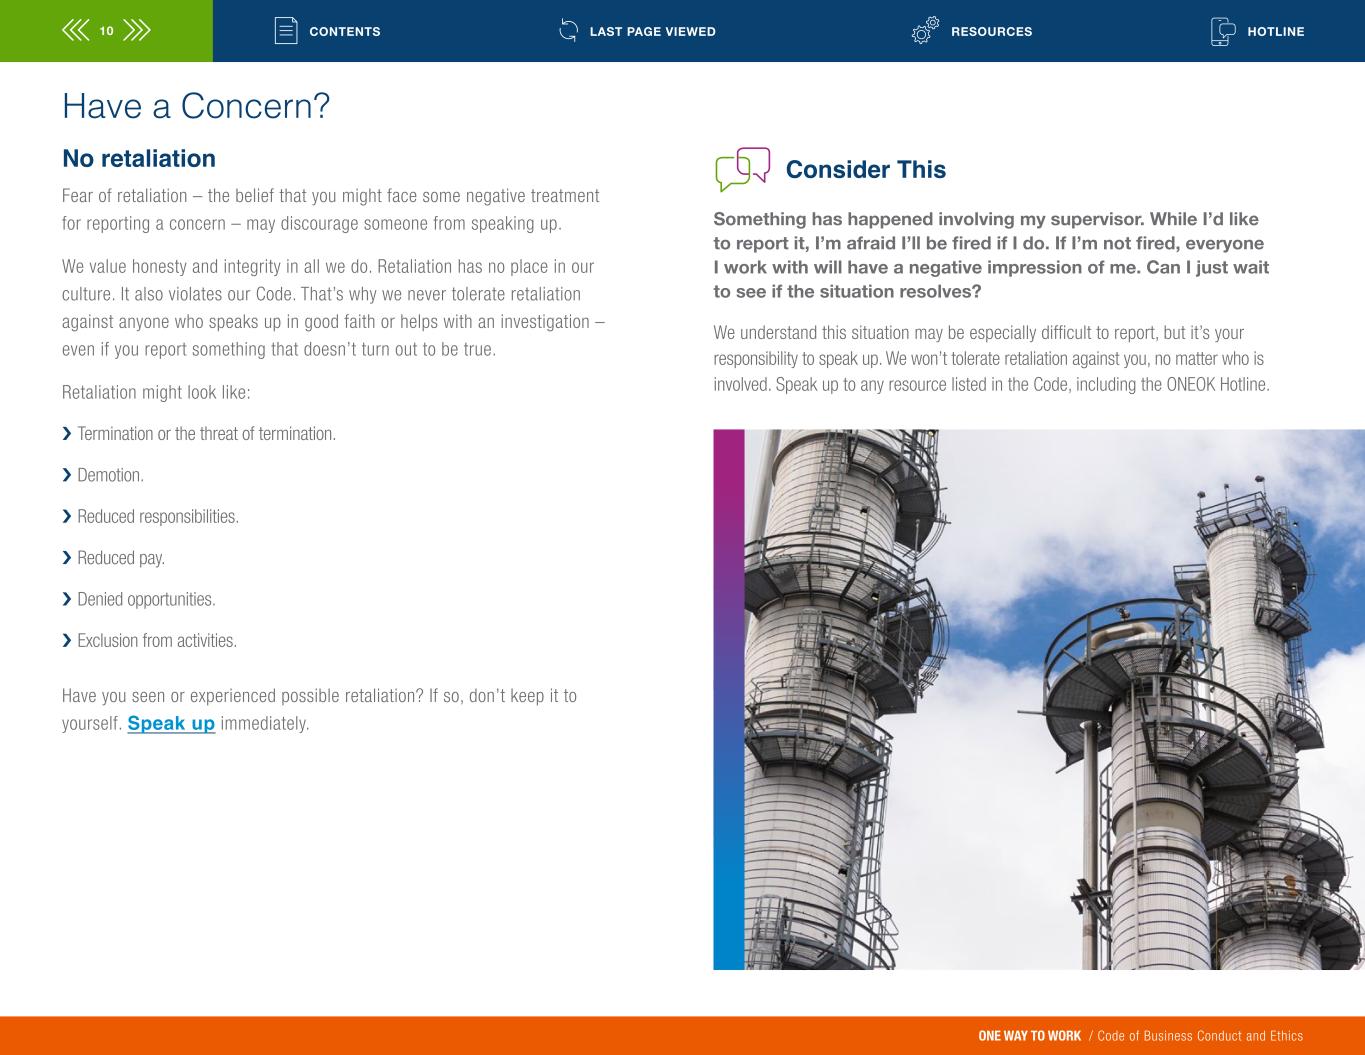The width and height of the screenshot is (1365, 1055).
Task: Click the Exclusion from activities bullet text
Action: click(157, 641)
